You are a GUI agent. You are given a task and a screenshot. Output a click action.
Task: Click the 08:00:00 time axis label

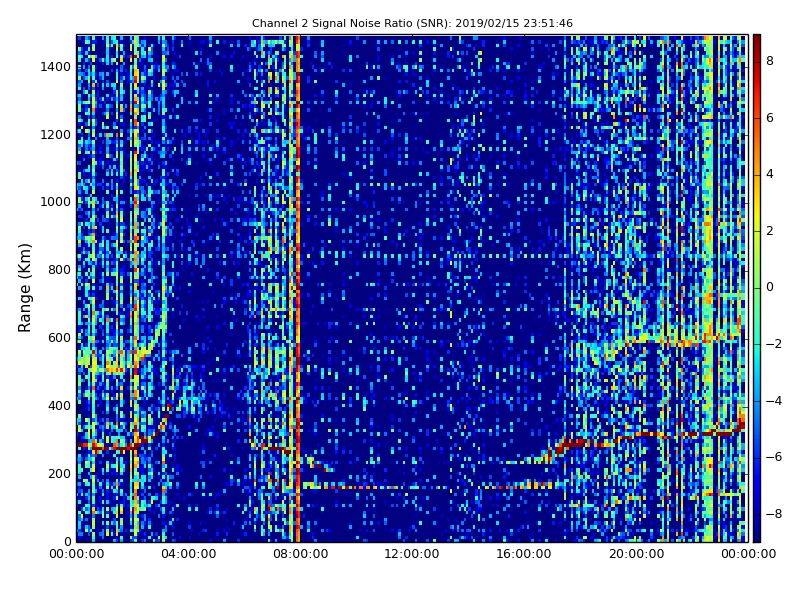[x=301, y=554]
